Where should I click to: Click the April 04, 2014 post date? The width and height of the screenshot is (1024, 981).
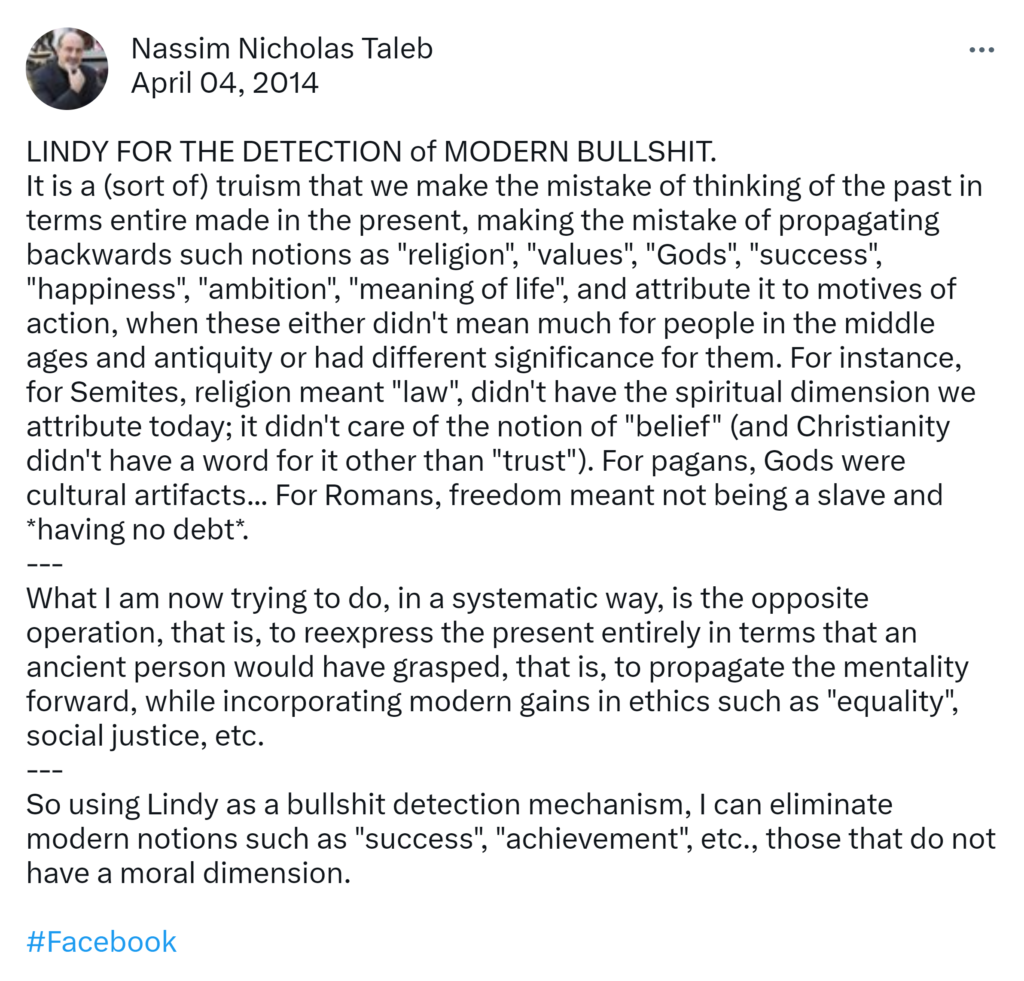coord(225,82)
